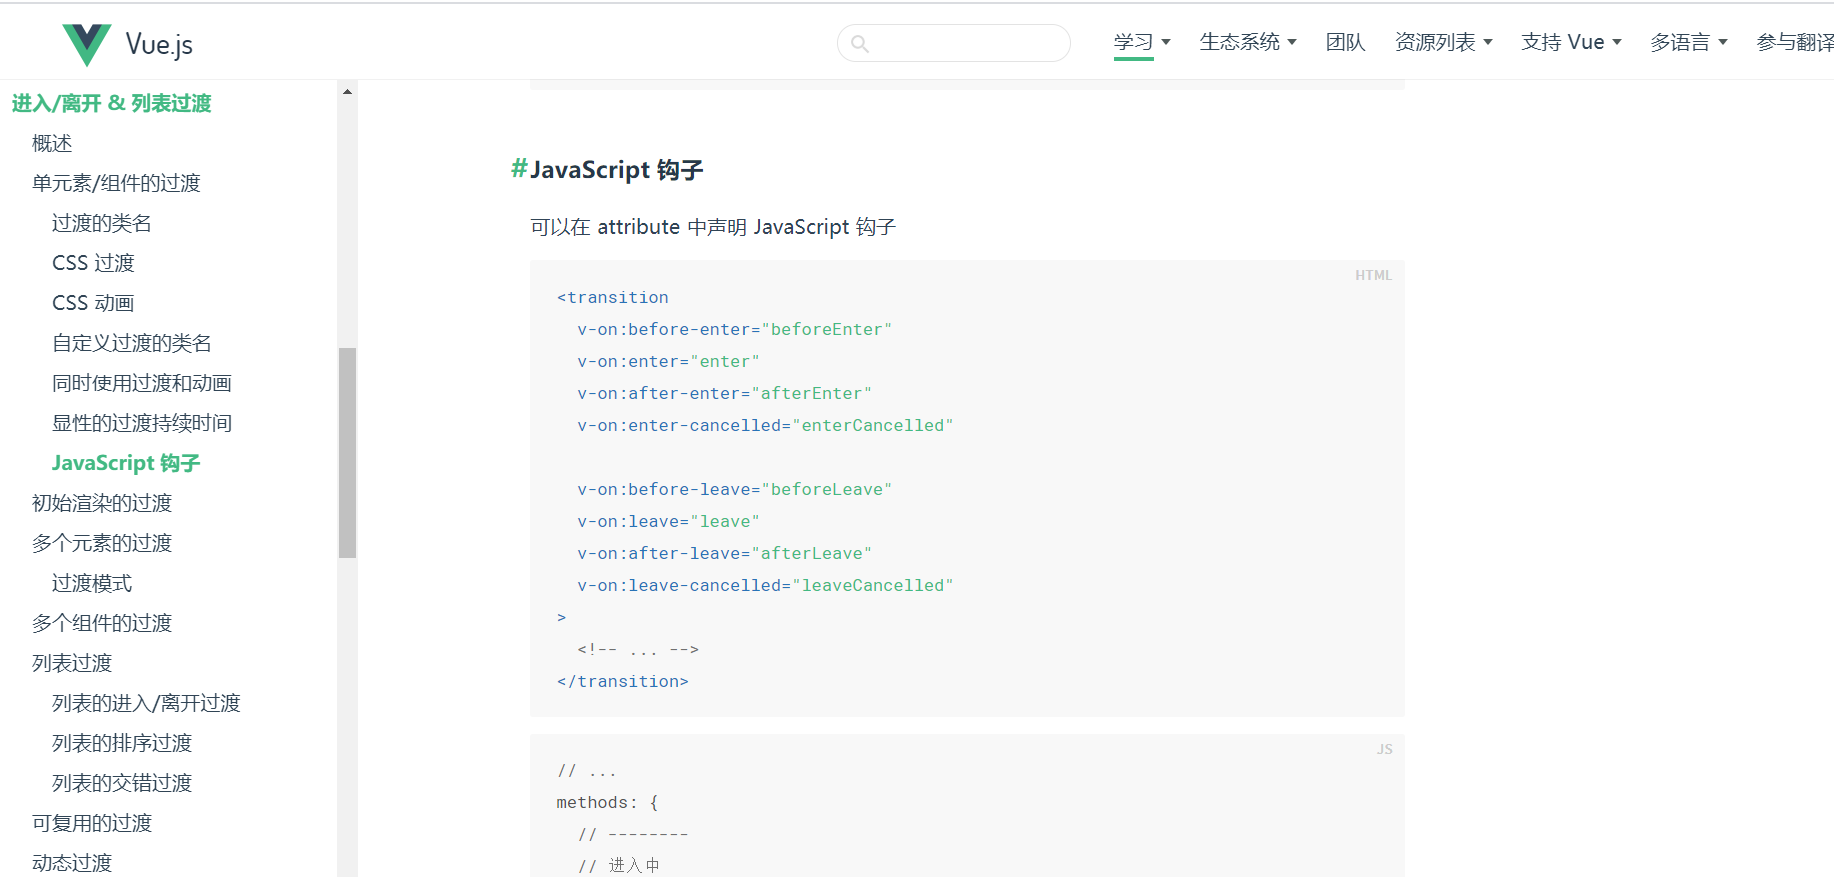Open 列表的进入/离开过渡 sidebar link

[x=146, y=703]
